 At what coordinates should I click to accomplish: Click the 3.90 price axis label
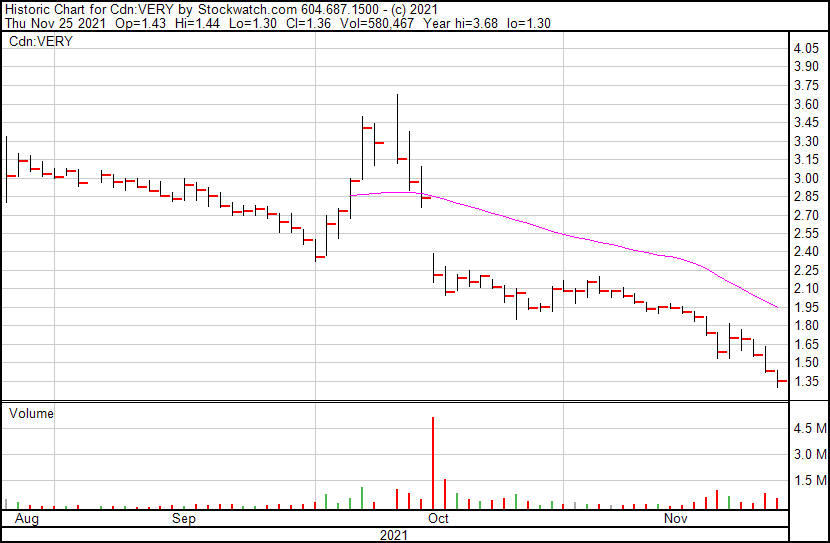click(806, 67)
